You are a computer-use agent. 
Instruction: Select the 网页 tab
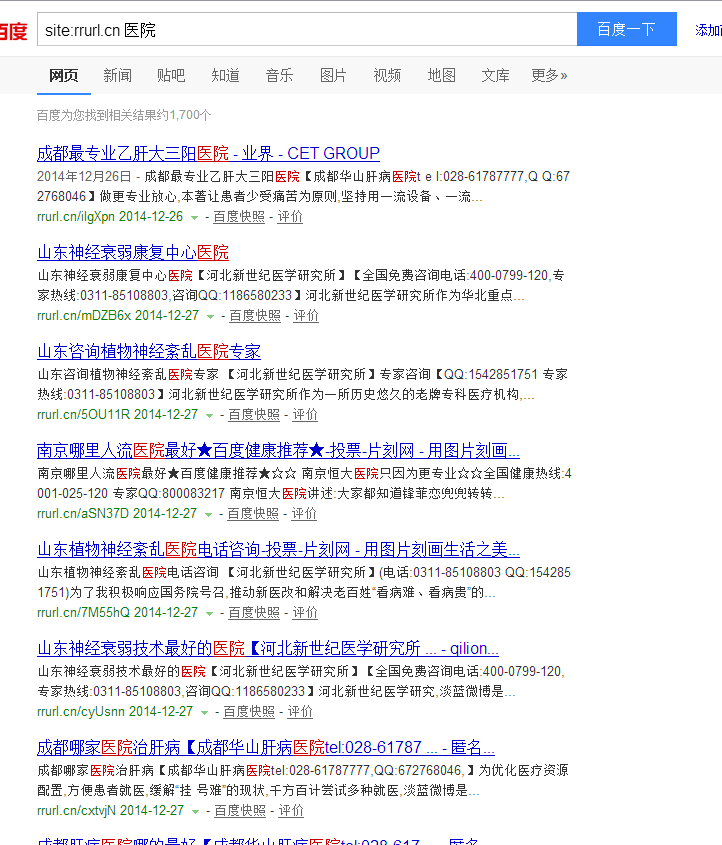(x=64, y=75)
